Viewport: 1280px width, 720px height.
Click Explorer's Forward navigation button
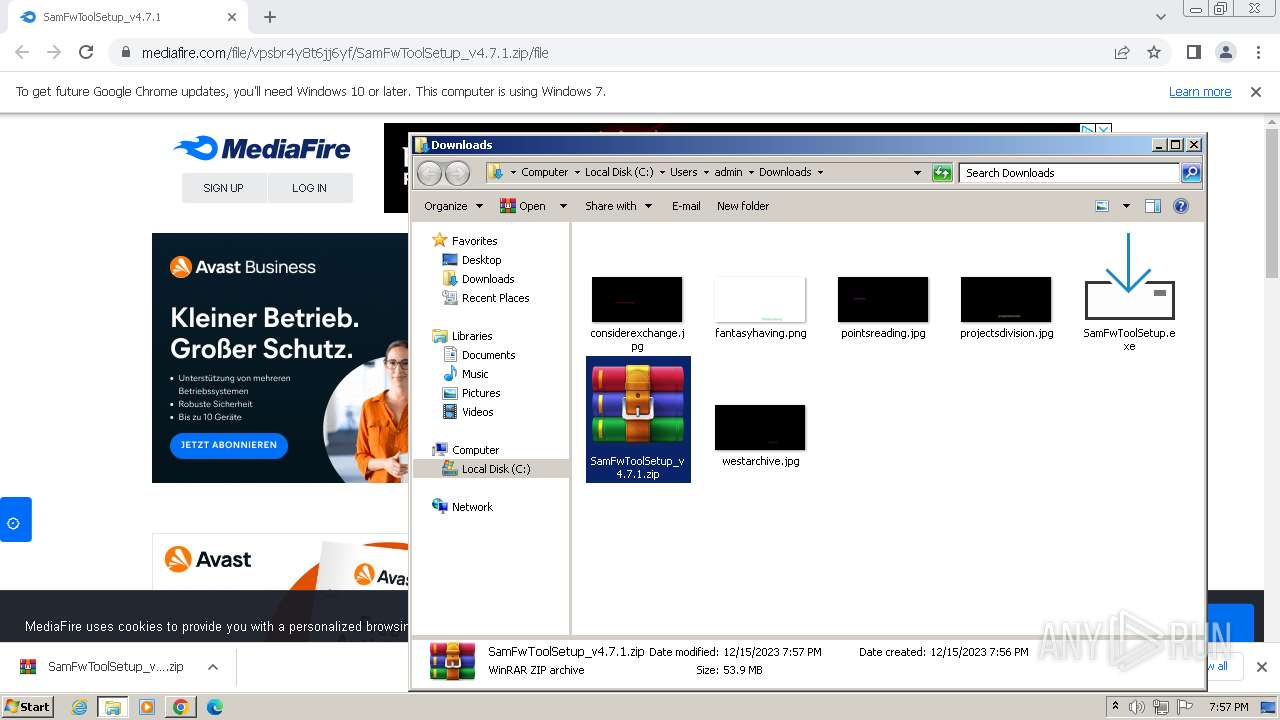(457, 173)
